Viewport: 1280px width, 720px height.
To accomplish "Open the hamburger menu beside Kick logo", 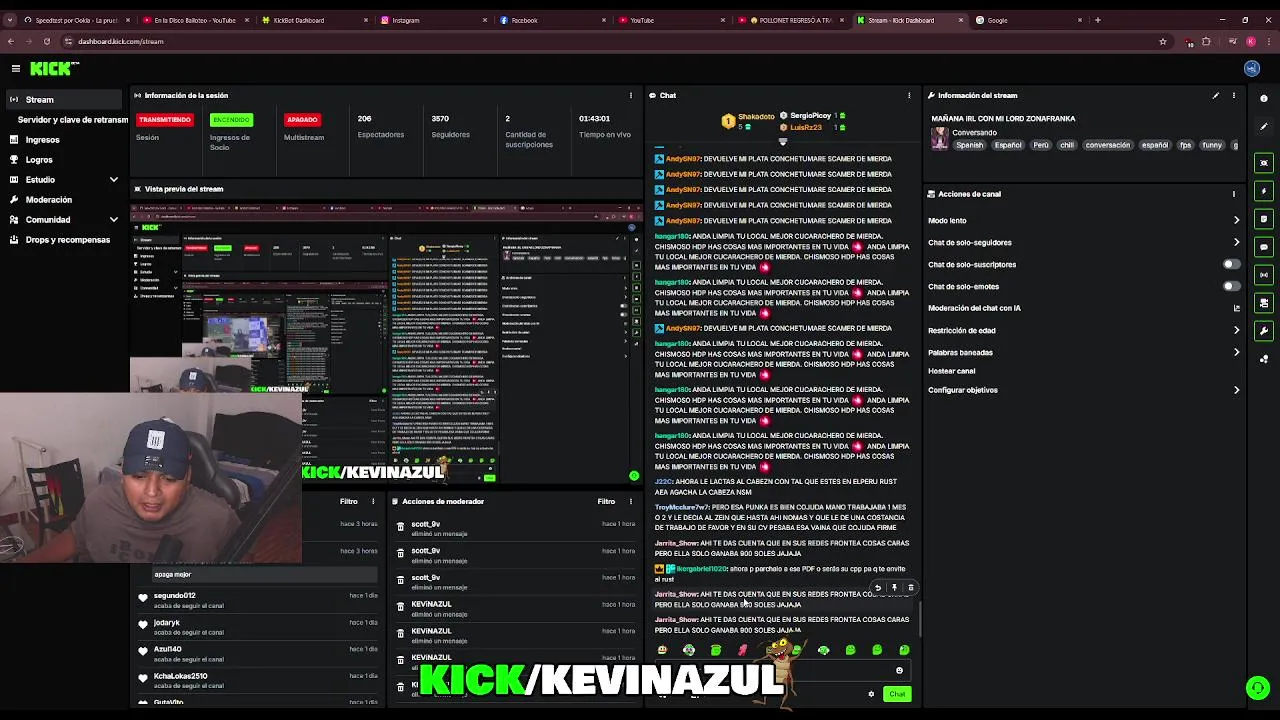I will [x=16, y=68].
